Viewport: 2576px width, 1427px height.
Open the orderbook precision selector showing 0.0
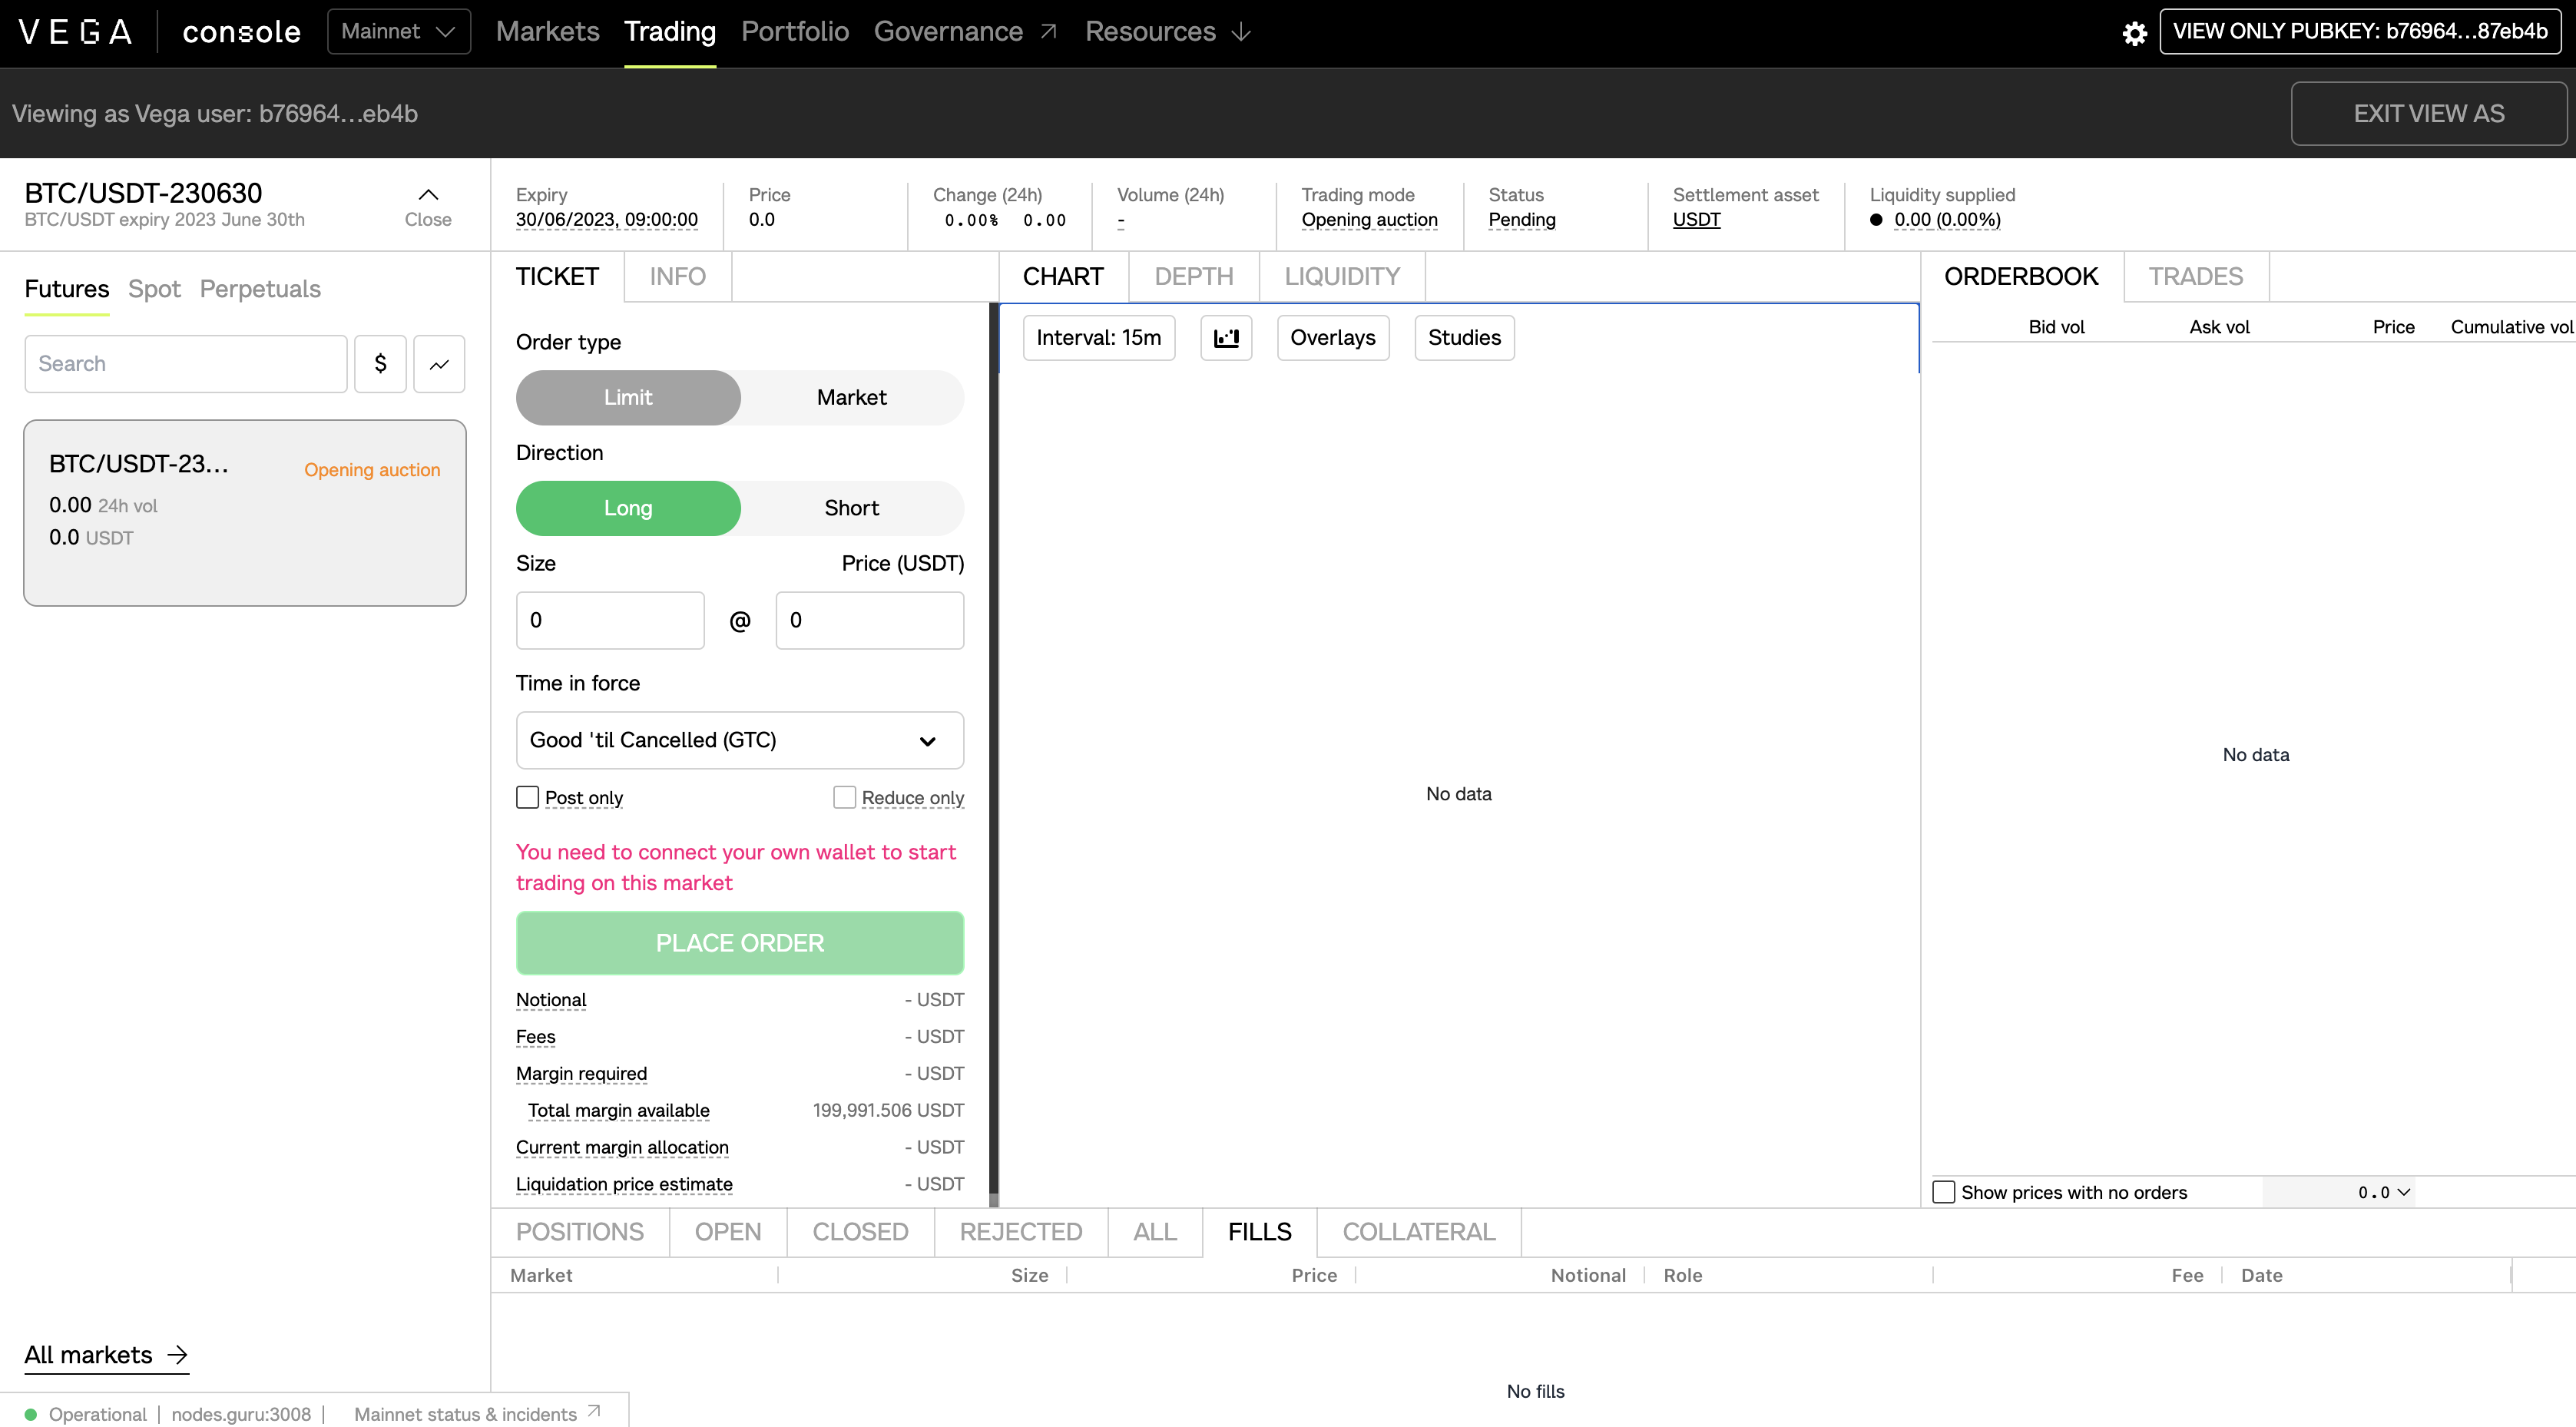click(2383, 1191)
